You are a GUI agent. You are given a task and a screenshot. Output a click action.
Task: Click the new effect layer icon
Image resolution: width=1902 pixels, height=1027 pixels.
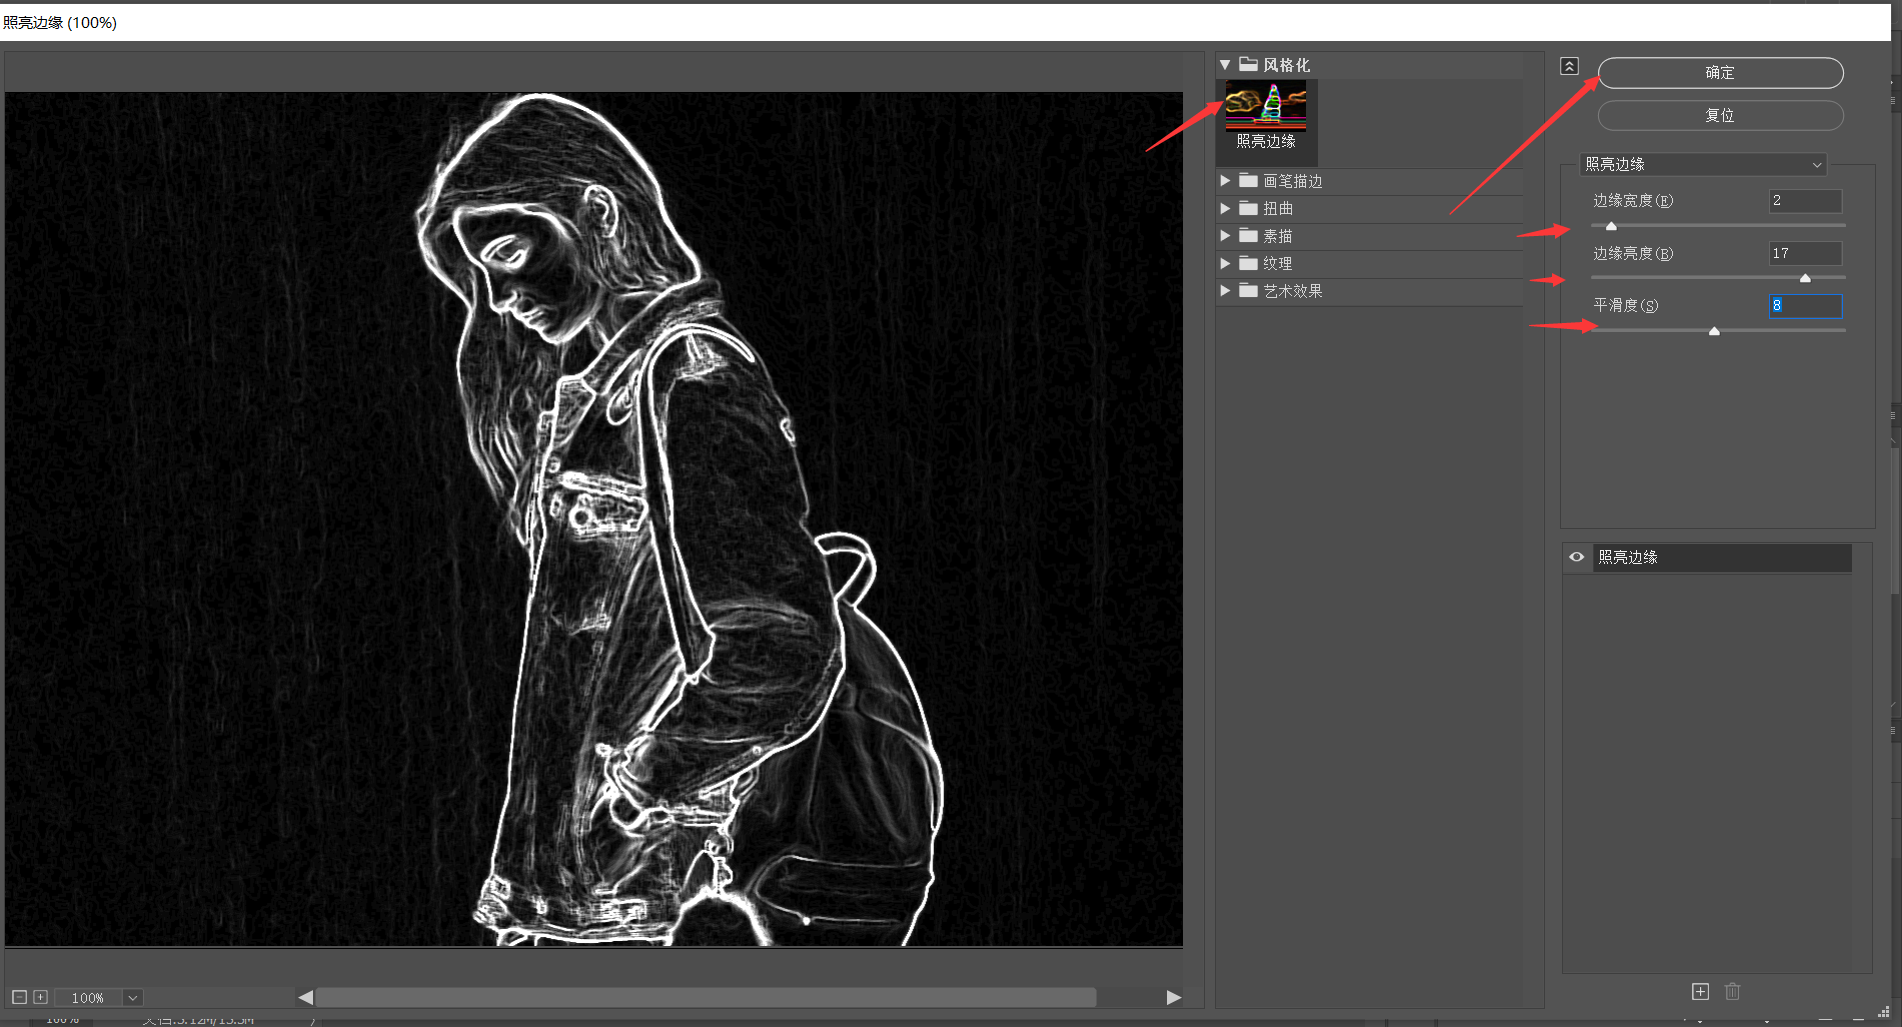(x=1700, y=991)
